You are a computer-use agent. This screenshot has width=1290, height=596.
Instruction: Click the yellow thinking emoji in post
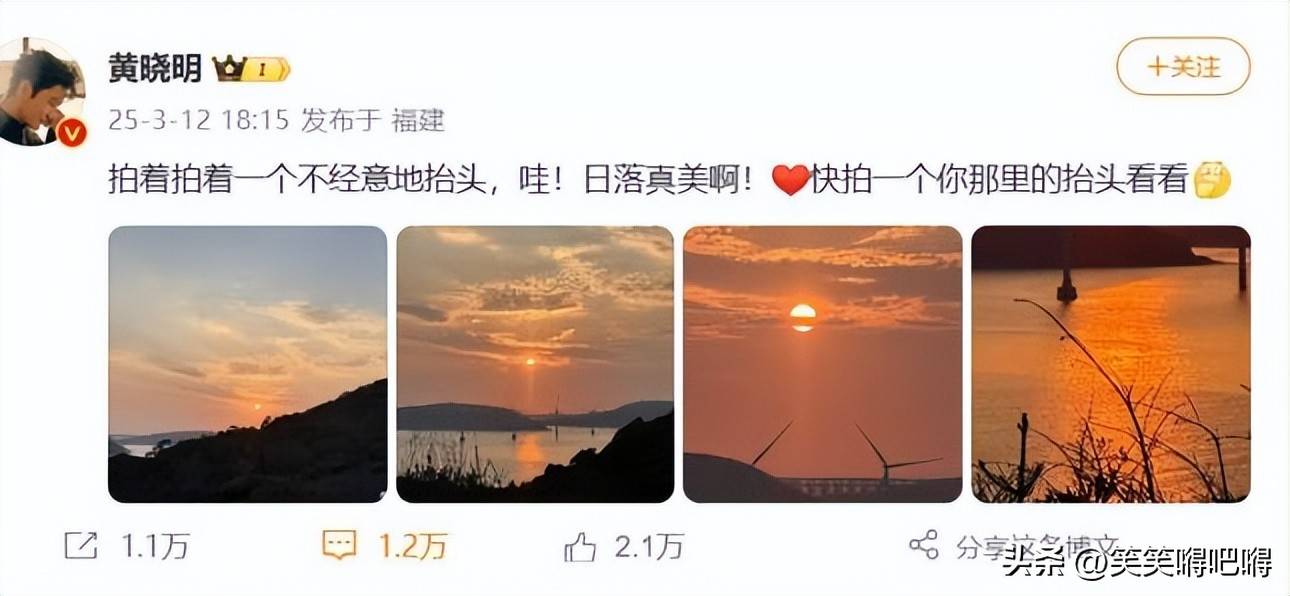coord(1211,181)
